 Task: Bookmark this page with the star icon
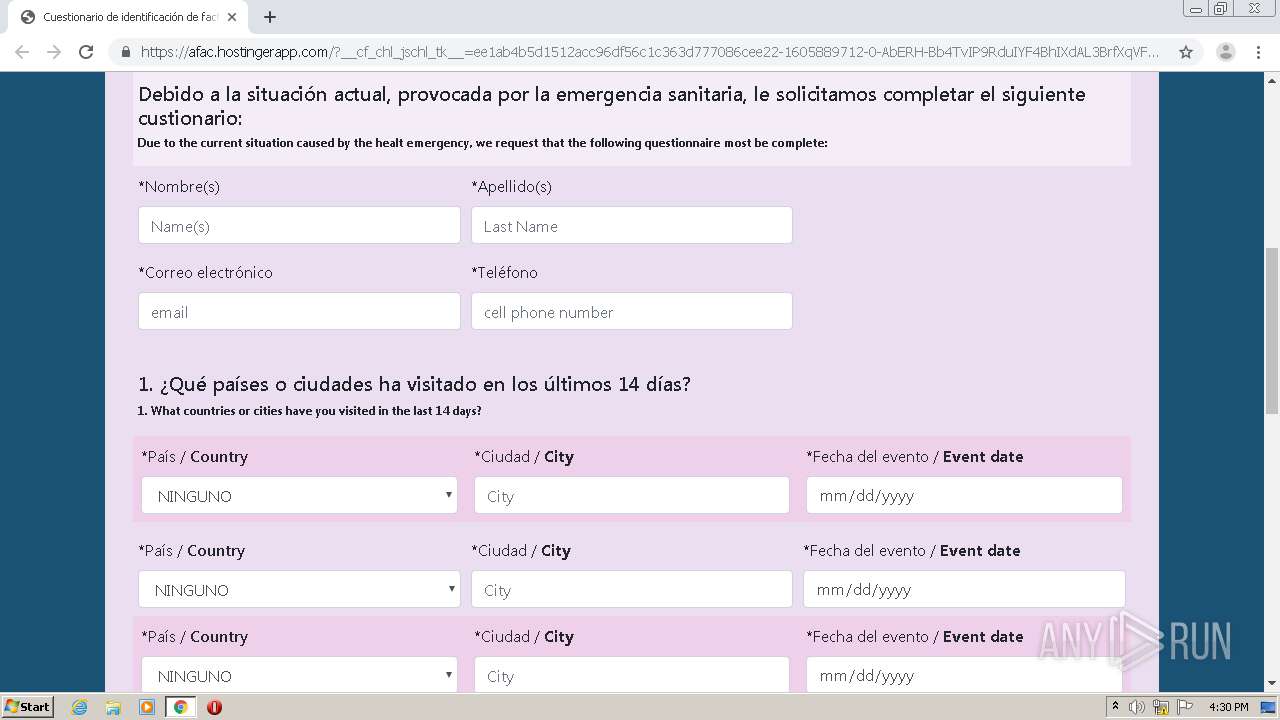point(1186,52)
